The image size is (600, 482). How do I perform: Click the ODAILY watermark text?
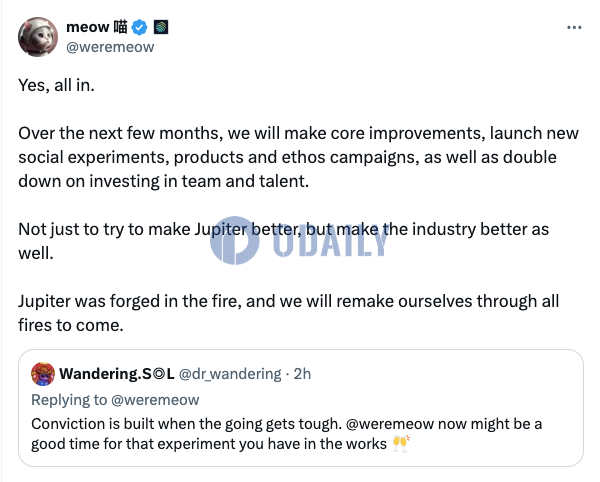point(331,240)
